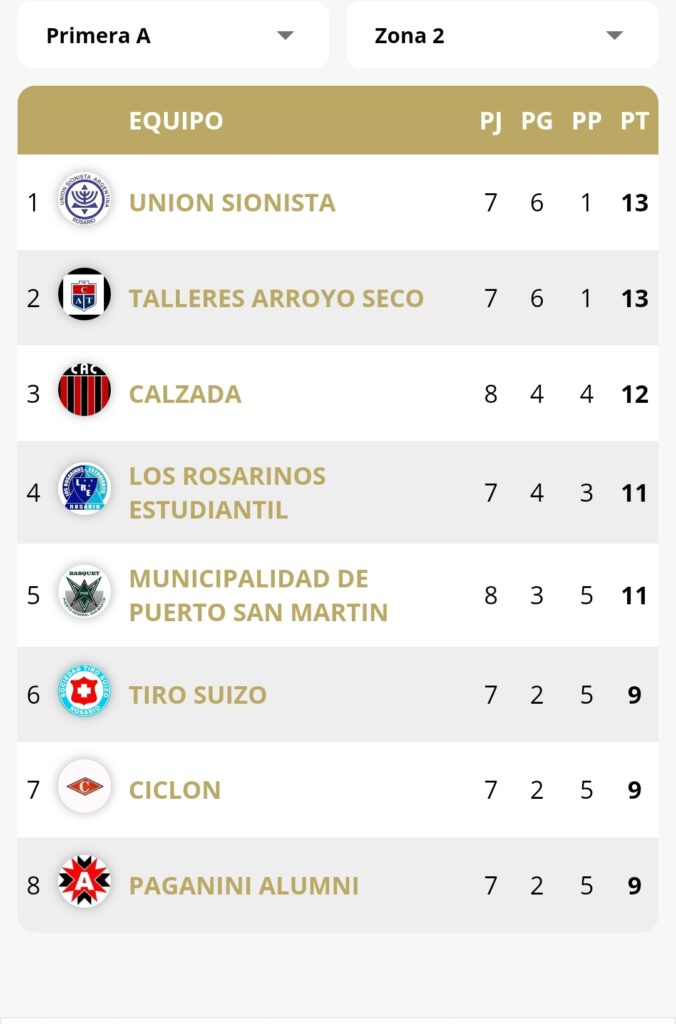Select the CALZADA team name
Viewport: 676px width, 1024px height.
(185, 394)
